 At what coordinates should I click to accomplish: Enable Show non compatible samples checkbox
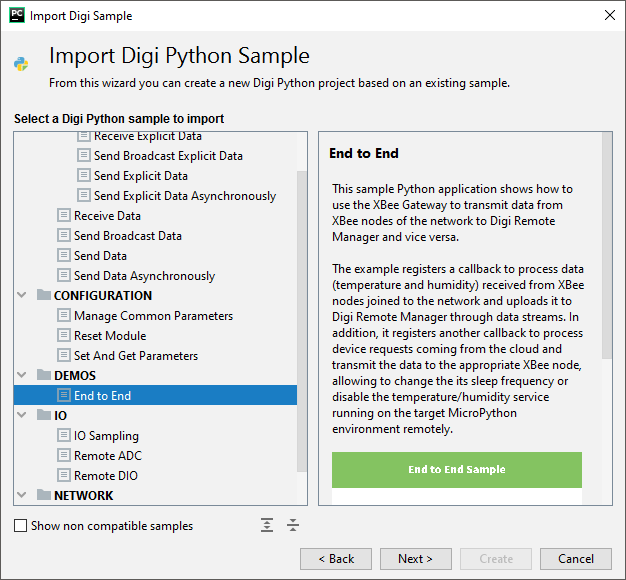point(21,526)
